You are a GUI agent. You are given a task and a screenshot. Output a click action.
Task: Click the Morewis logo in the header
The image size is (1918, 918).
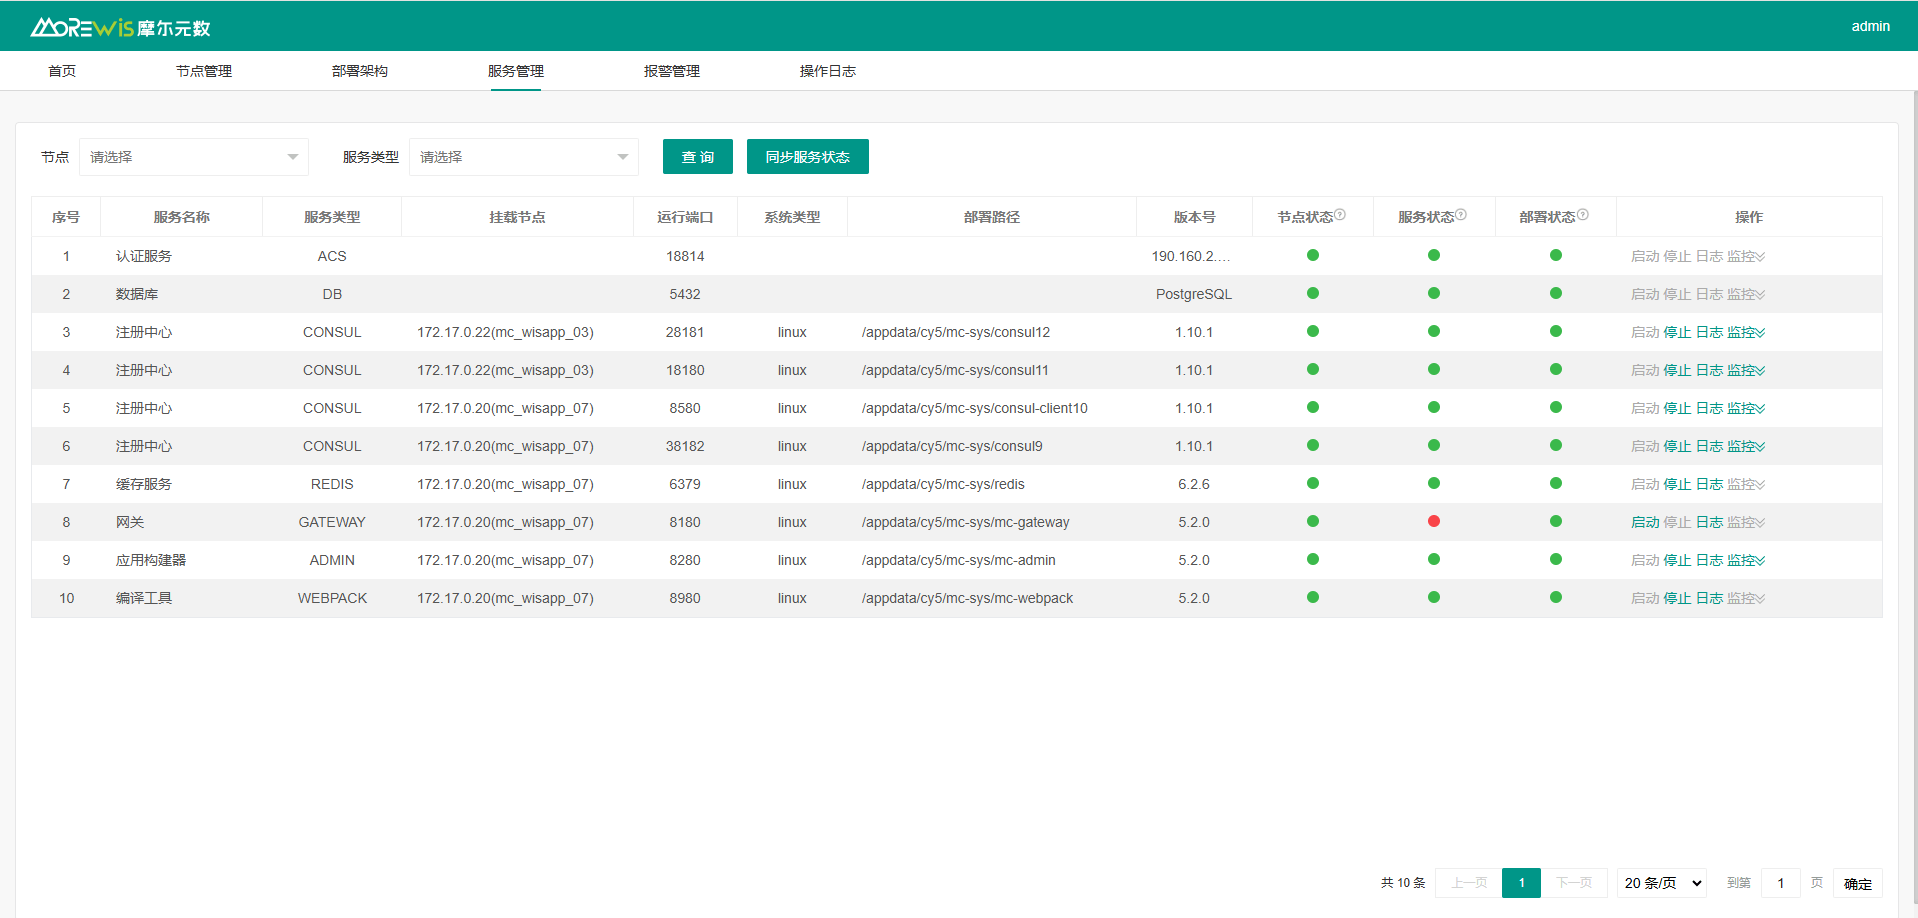coord(120,27)
